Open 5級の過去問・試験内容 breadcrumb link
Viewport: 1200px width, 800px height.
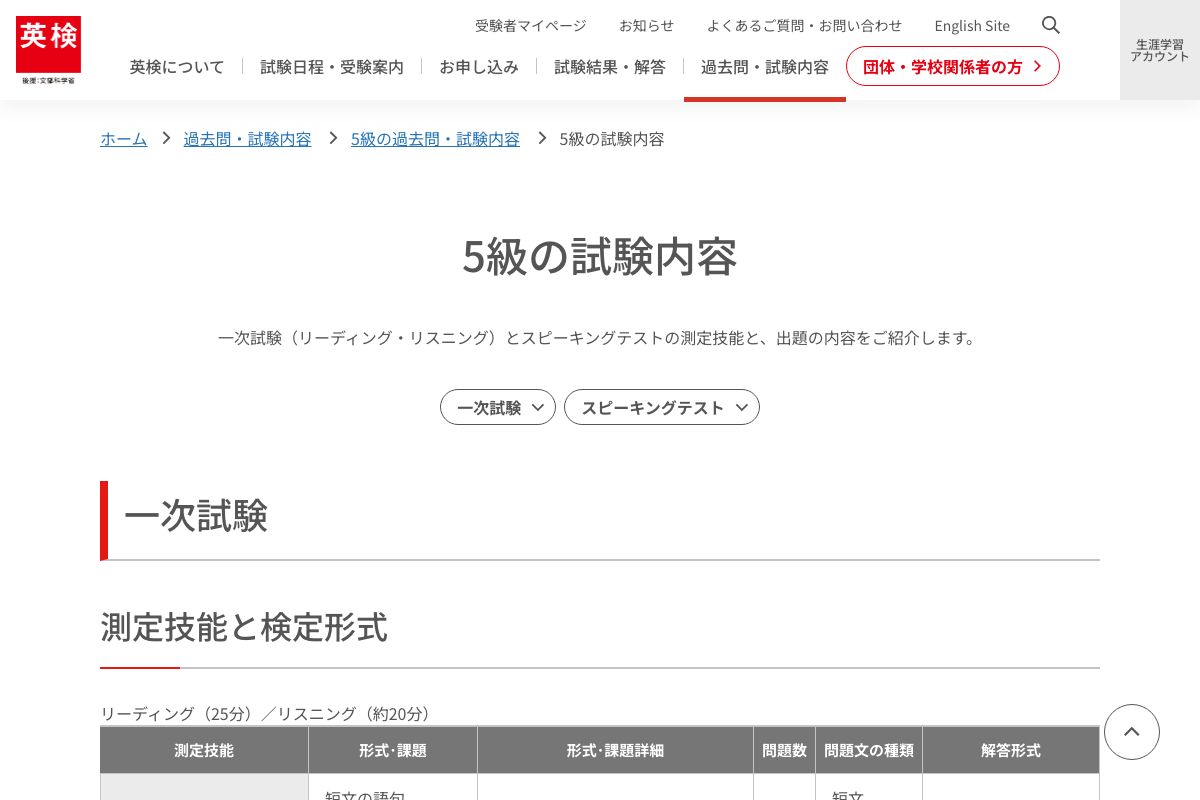pyautogui.click(x=435, y=139)
